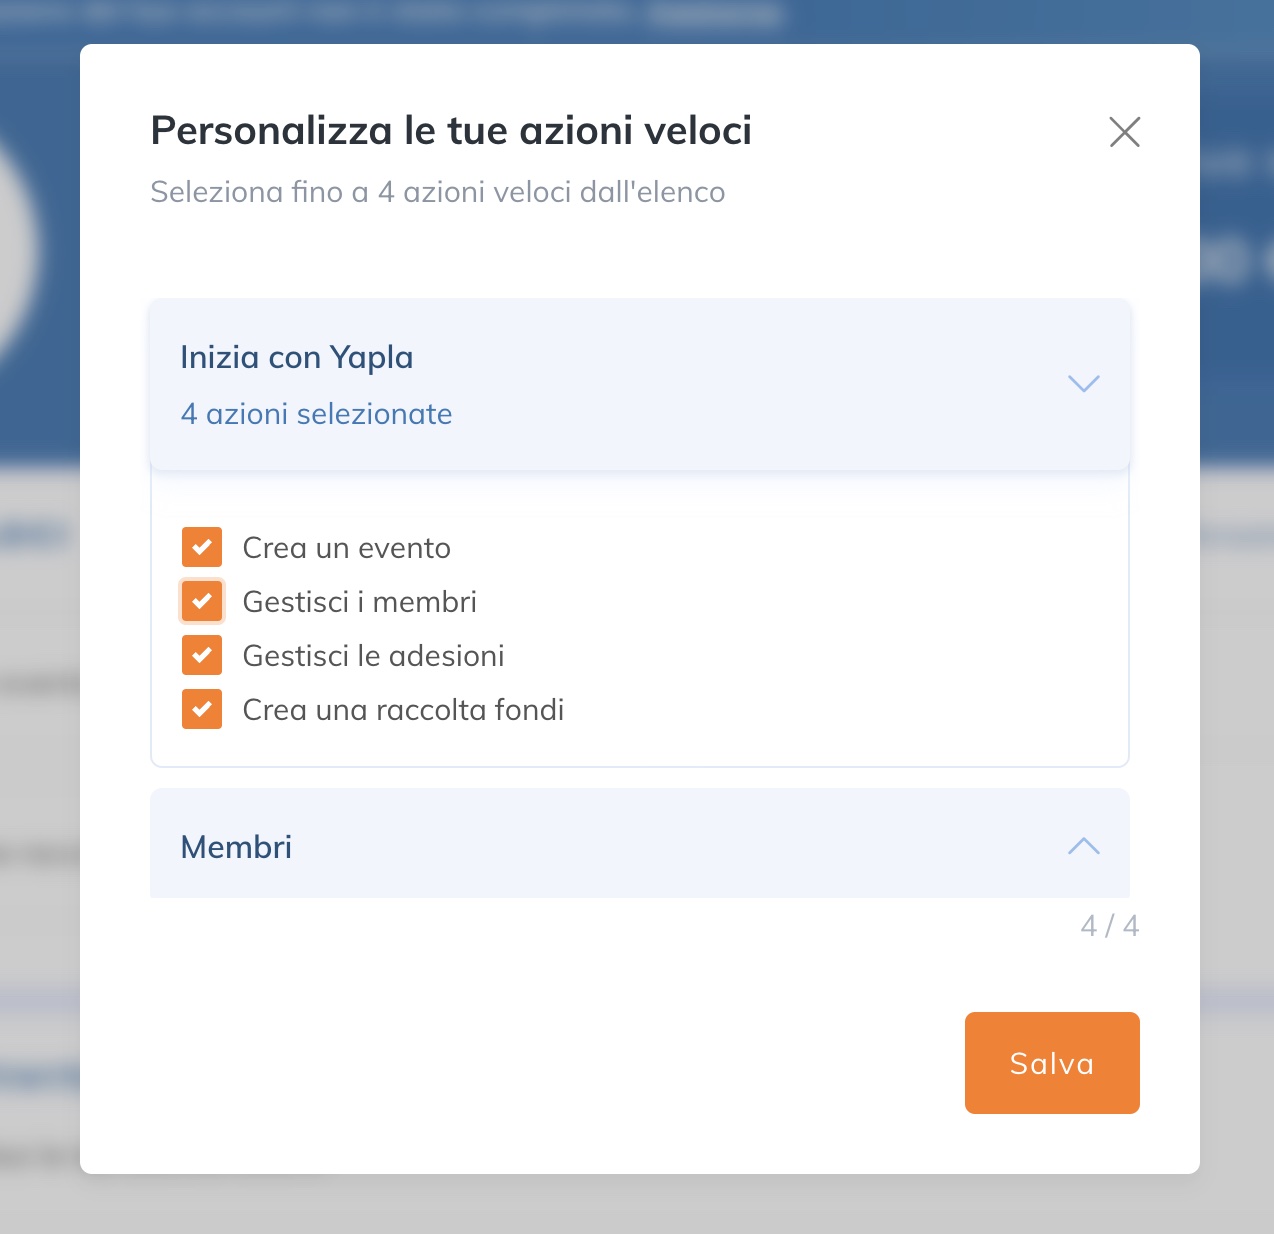Click the Gestisci le adesioni label text
Viewport: 1274px width, 1234px height.
(374, 656)
